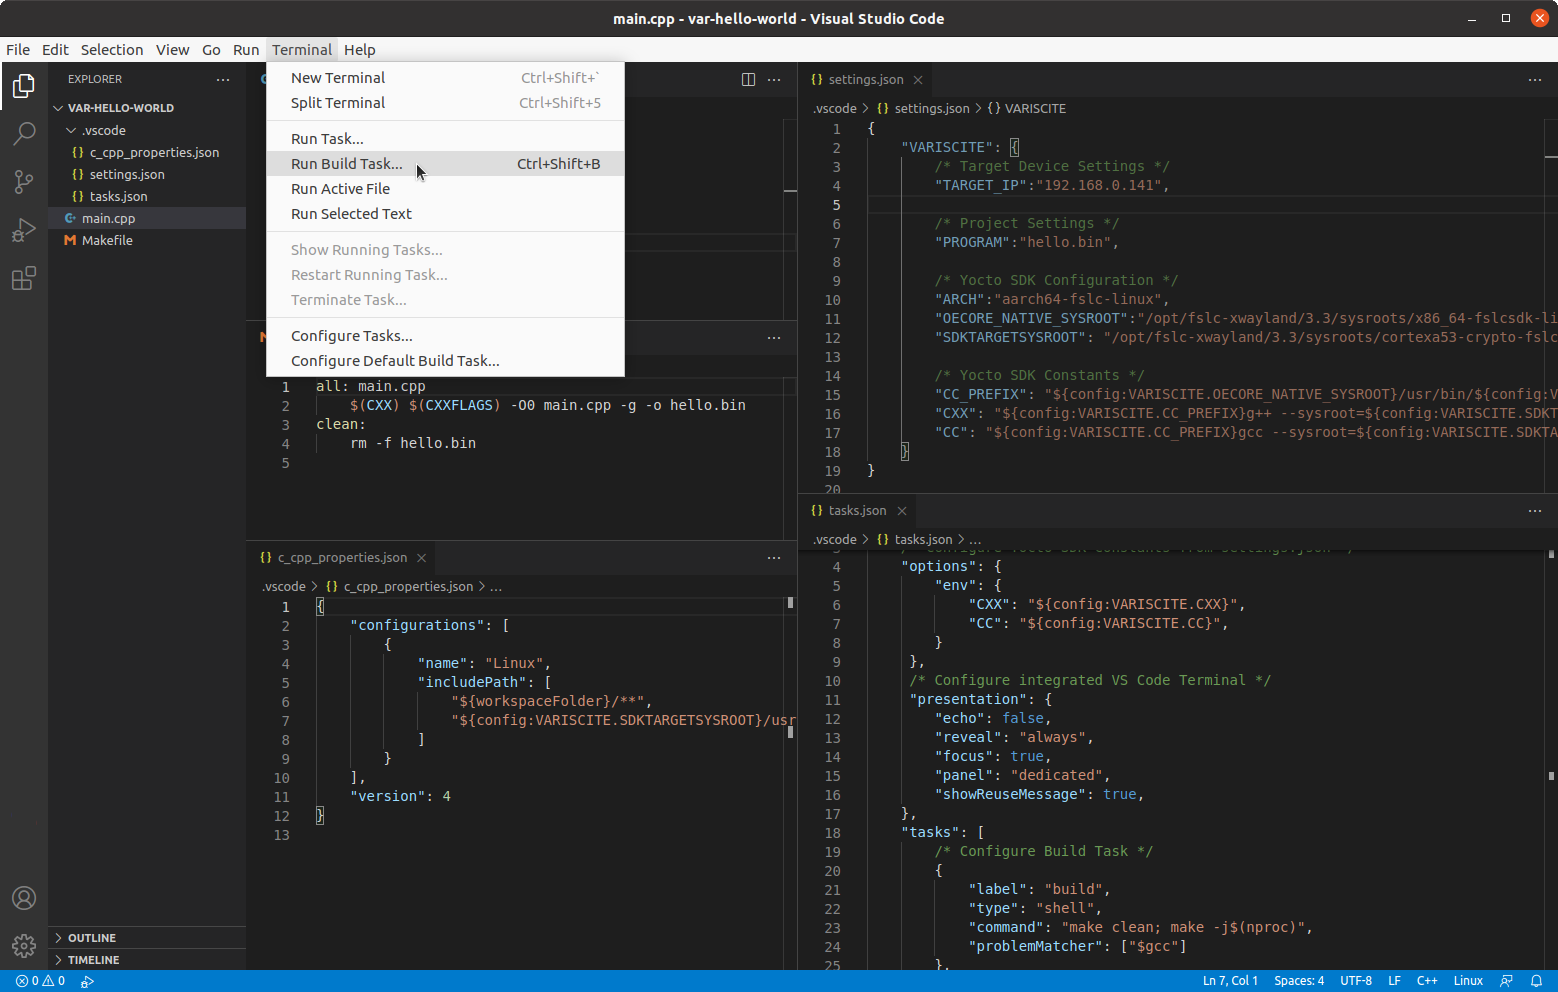Close the settings.json tab
Viewport: 1558px width, 992px height.
pyautogui.click(x=918, y=80)
